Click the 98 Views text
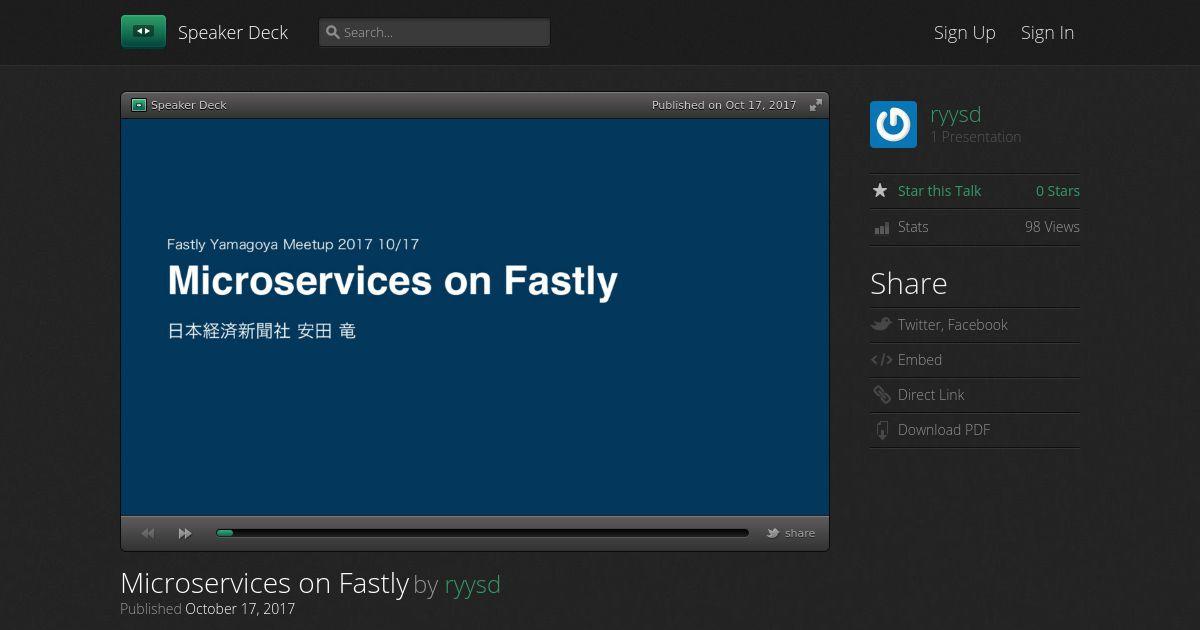This screenshot has height=630, width=1200. click(x=1052, y=227)
